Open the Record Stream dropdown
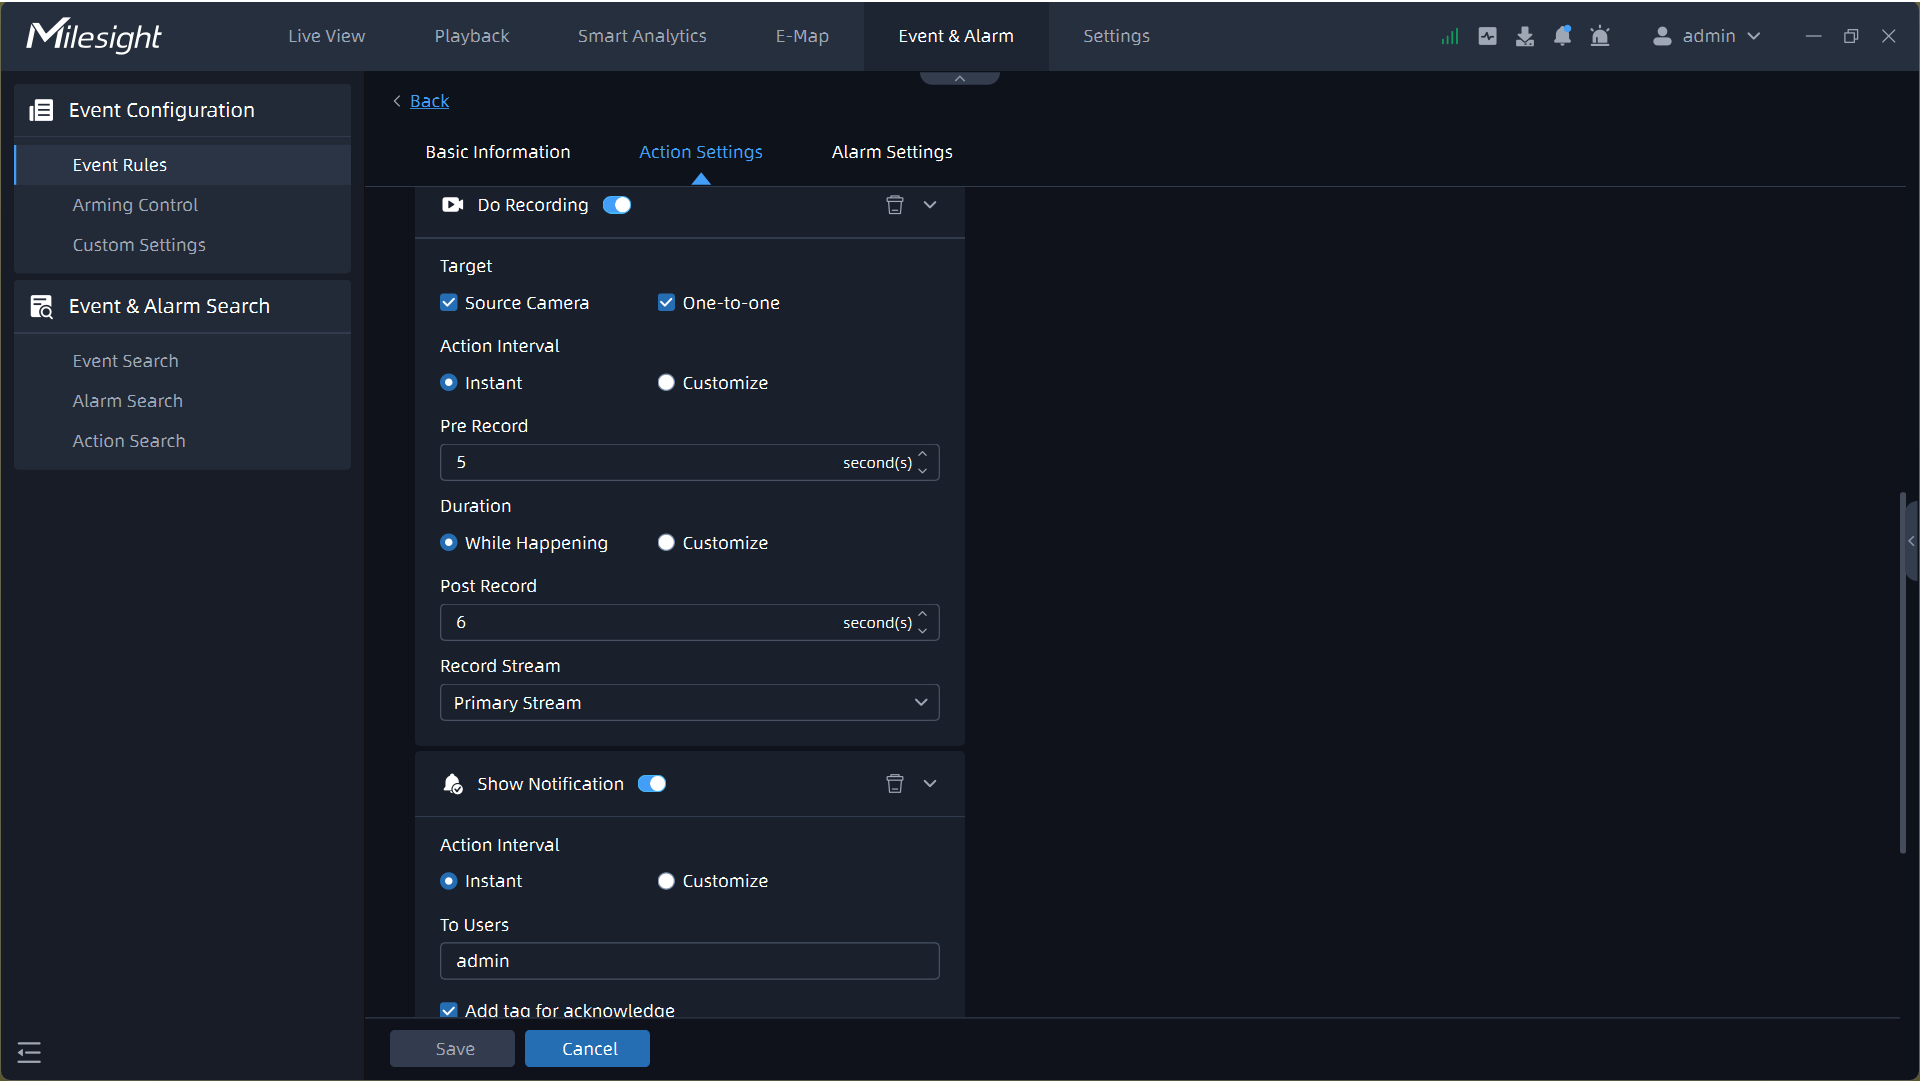The image size is (1920, 1081). 689,703
